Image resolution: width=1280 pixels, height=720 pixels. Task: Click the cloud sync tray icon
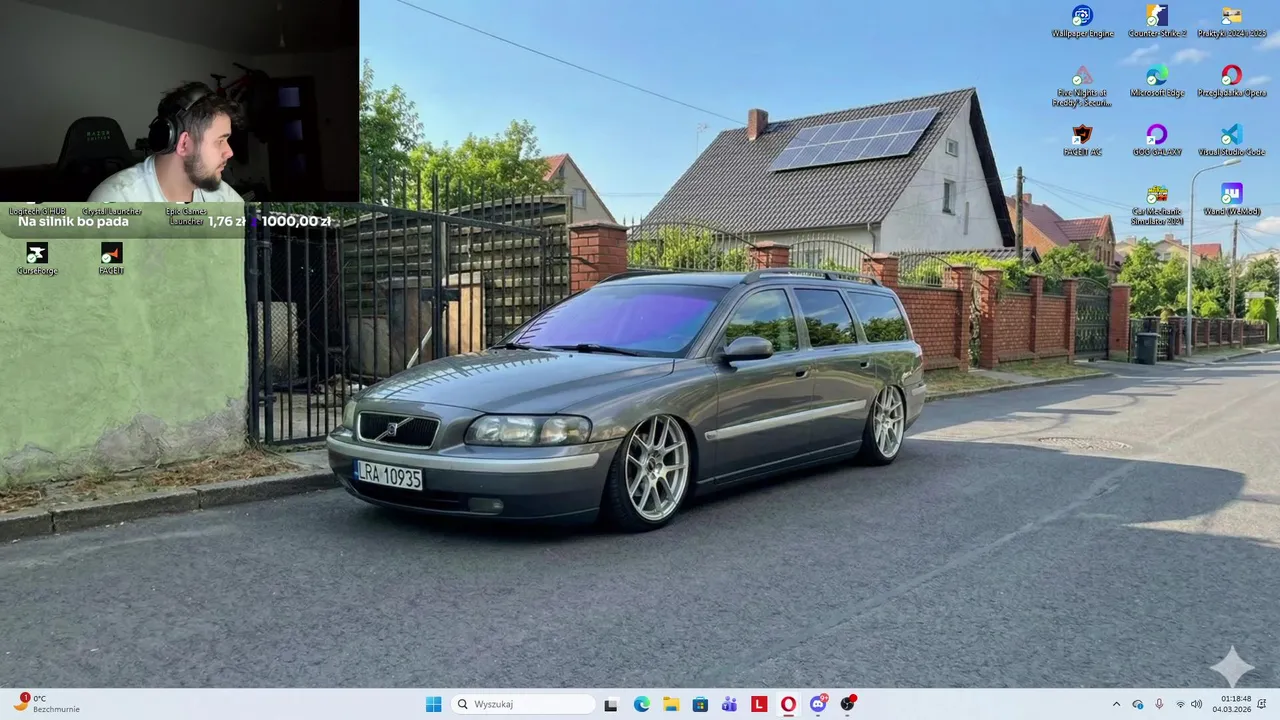(1138, 704)
